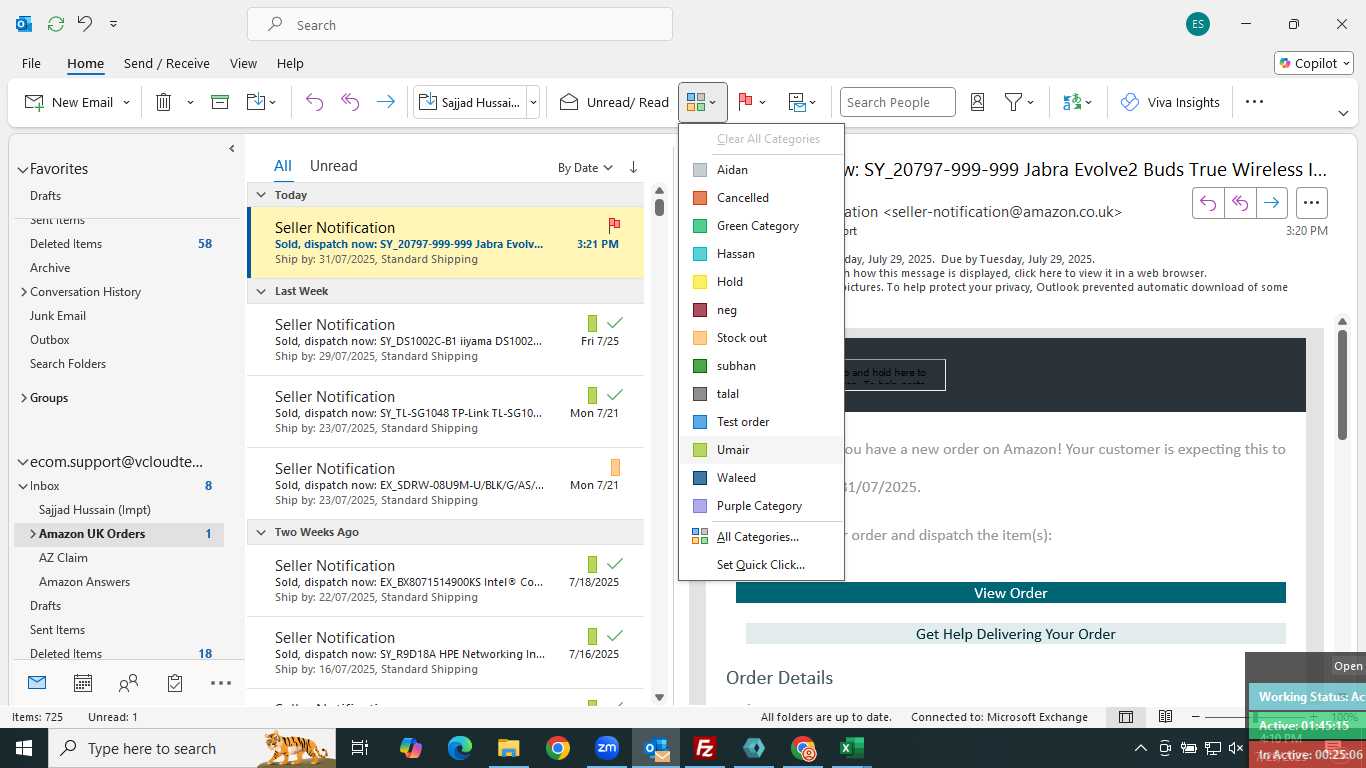1366x768 pixels.
Task: Open the ribbon More commands ellipsis
Action: tap(1254, 102)
